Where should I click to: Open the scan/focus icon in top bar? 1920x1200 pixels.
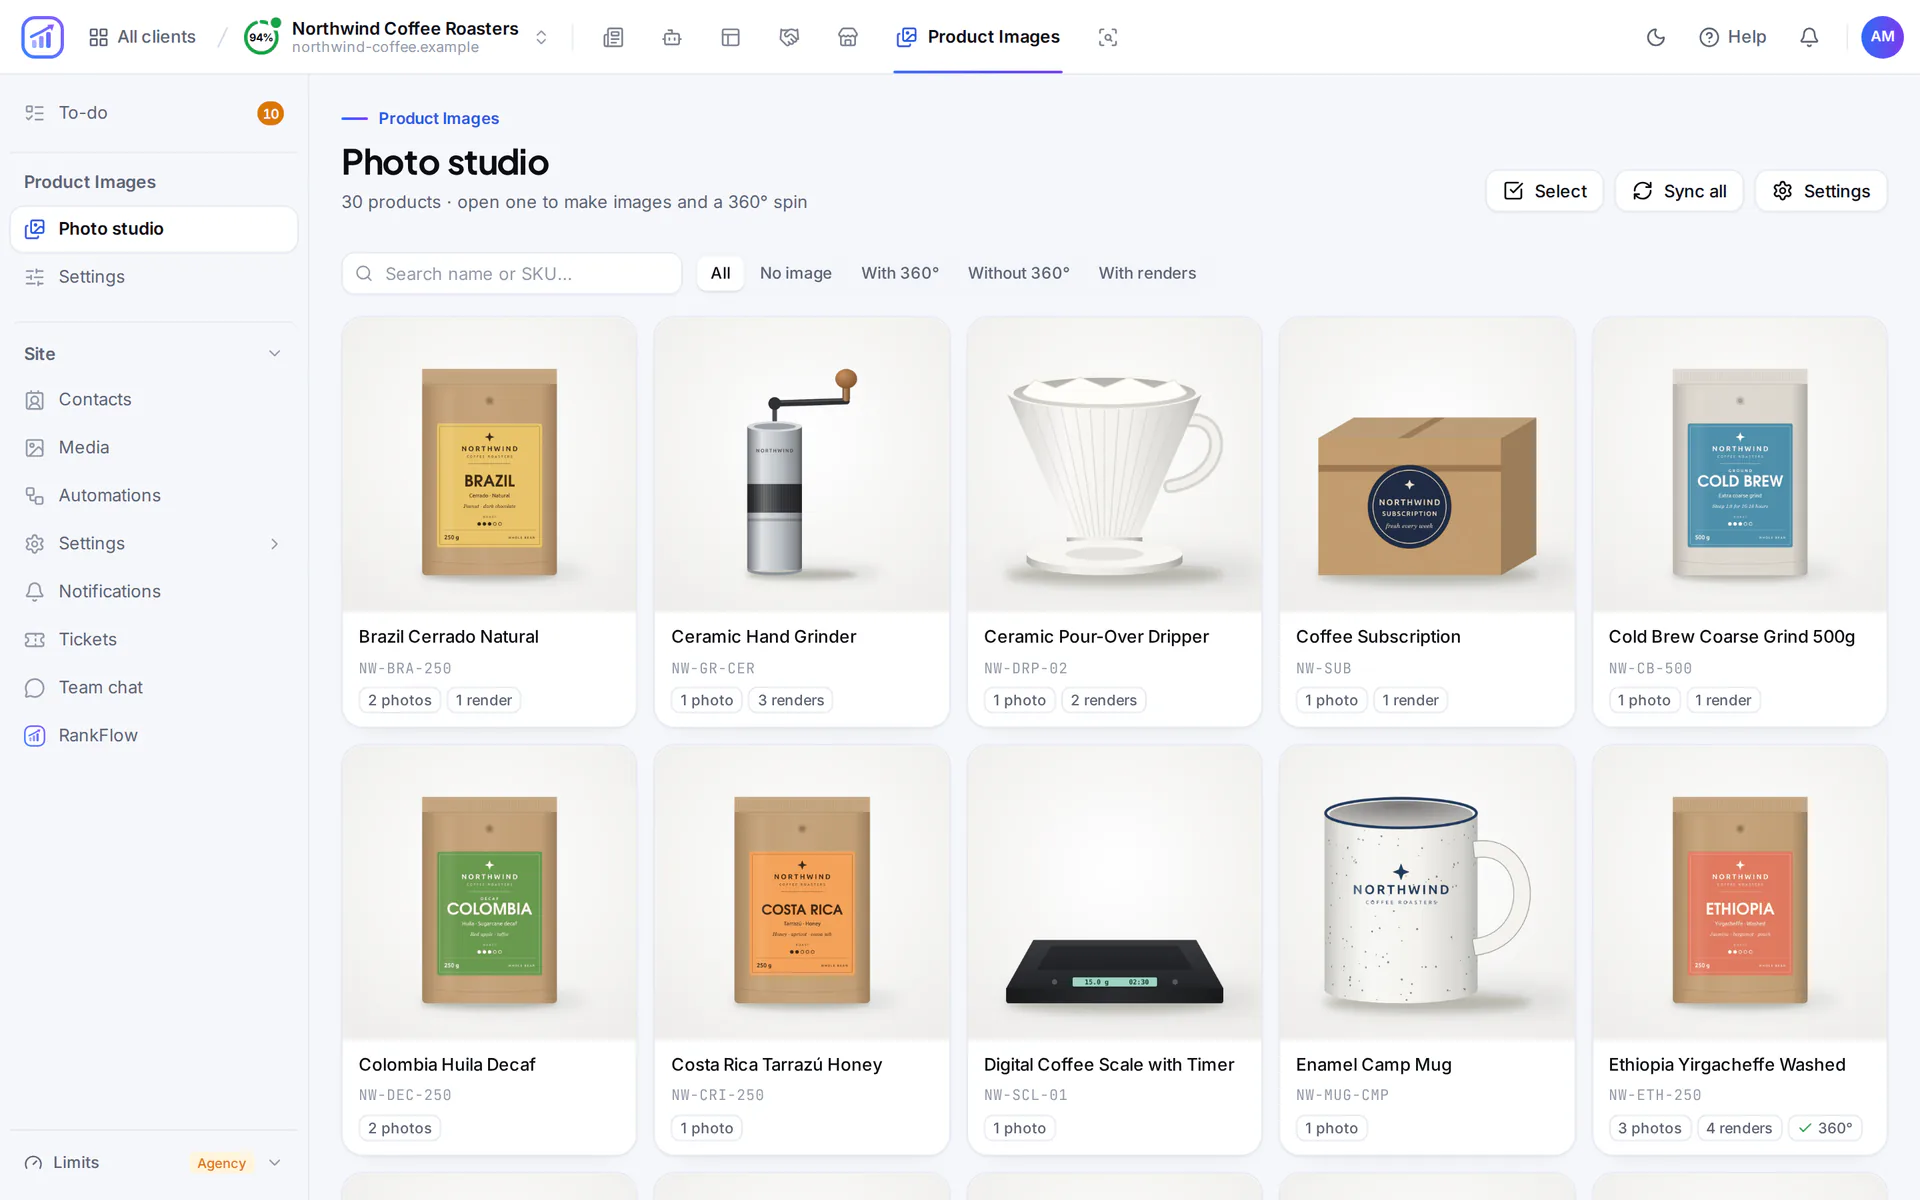(1108, 37)
